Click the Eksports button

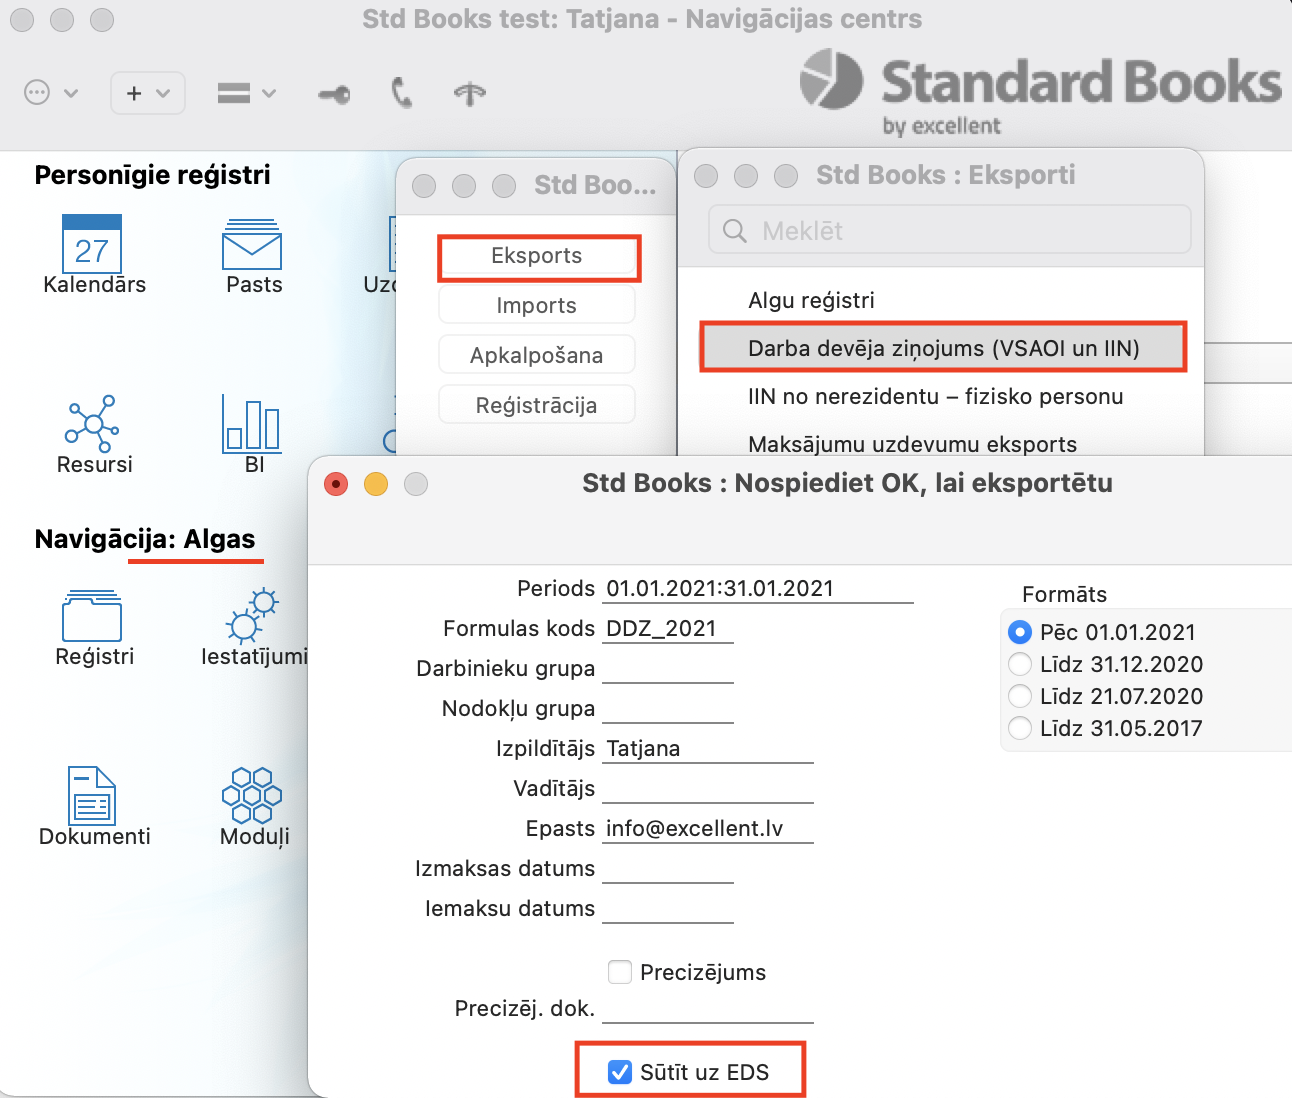click(x=537, y=256)
